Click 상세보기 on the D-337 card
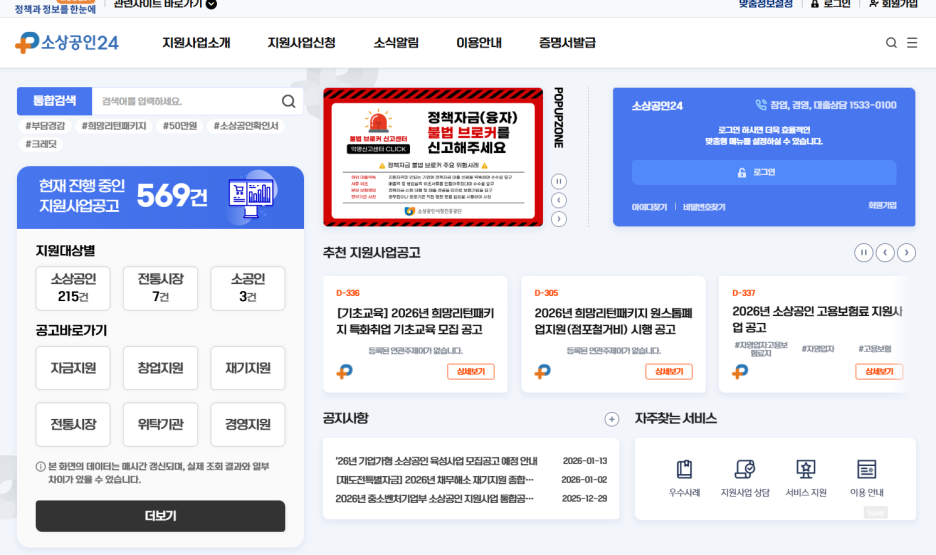Screen dimensions: 936x555 point(879,372)
